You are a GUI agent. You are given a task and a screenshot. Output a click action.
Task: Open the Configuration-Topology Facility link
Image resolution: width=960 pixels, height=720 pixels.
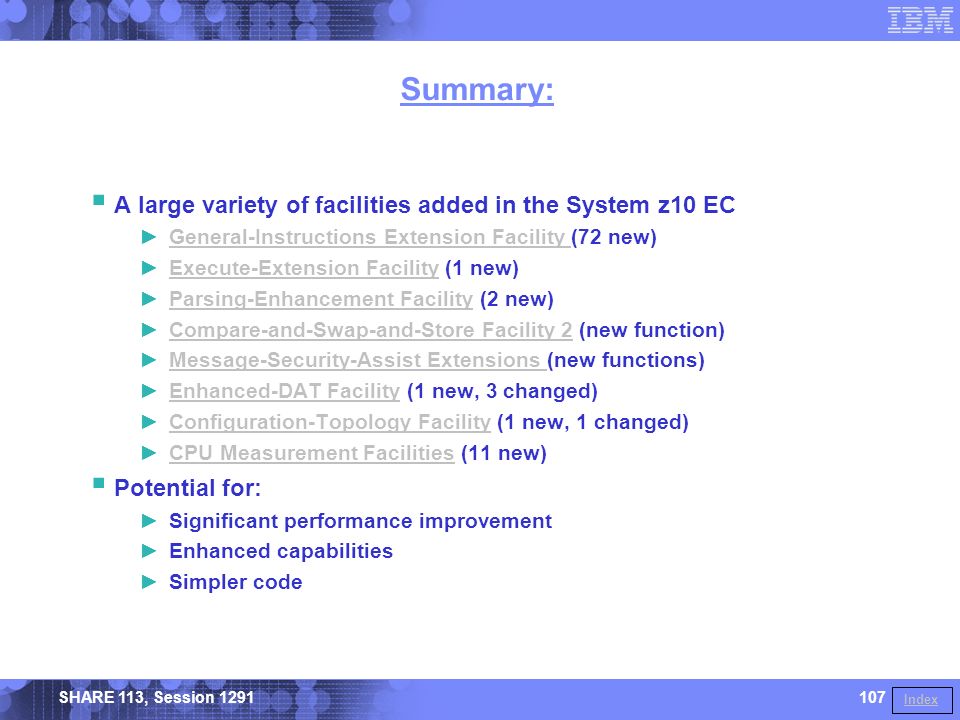[x=330, y=422]
